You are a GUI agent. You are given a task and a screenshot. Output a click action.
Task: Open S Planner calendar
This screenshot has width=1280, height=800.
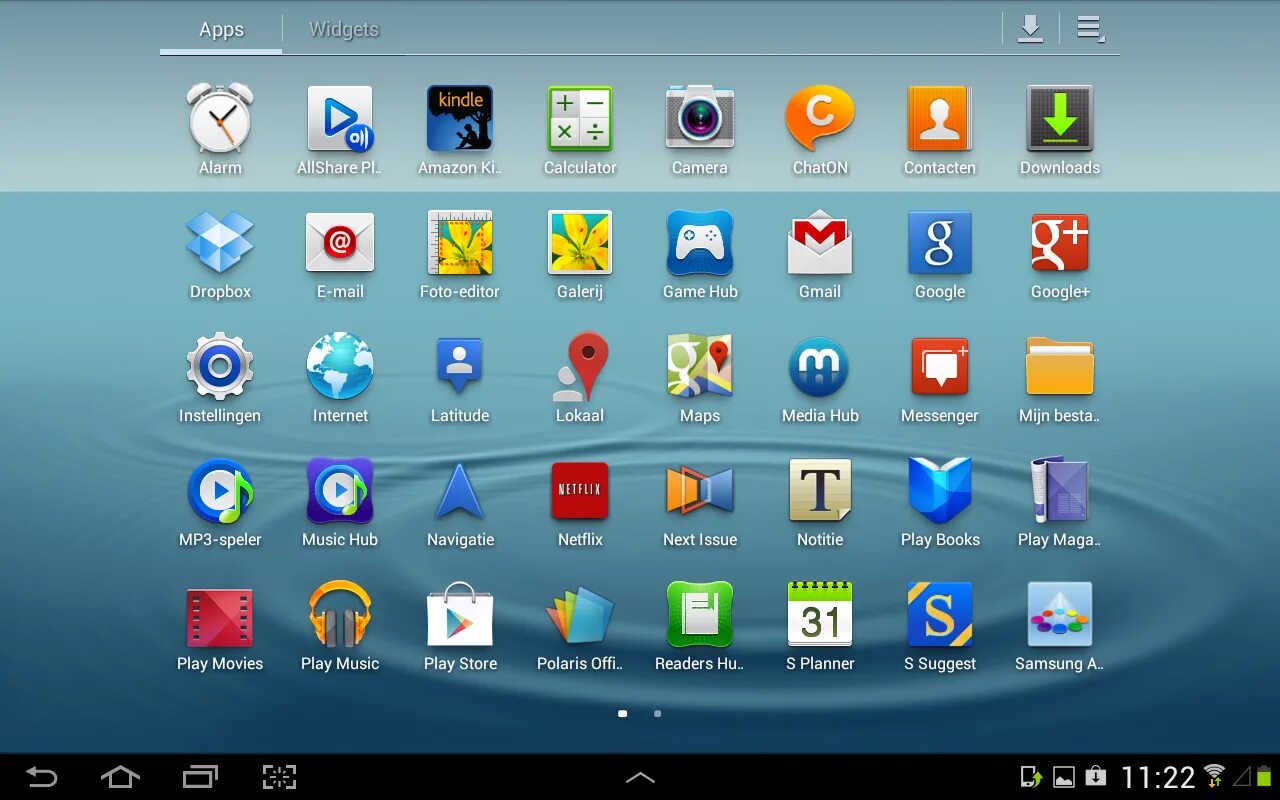tap(820, 615)
